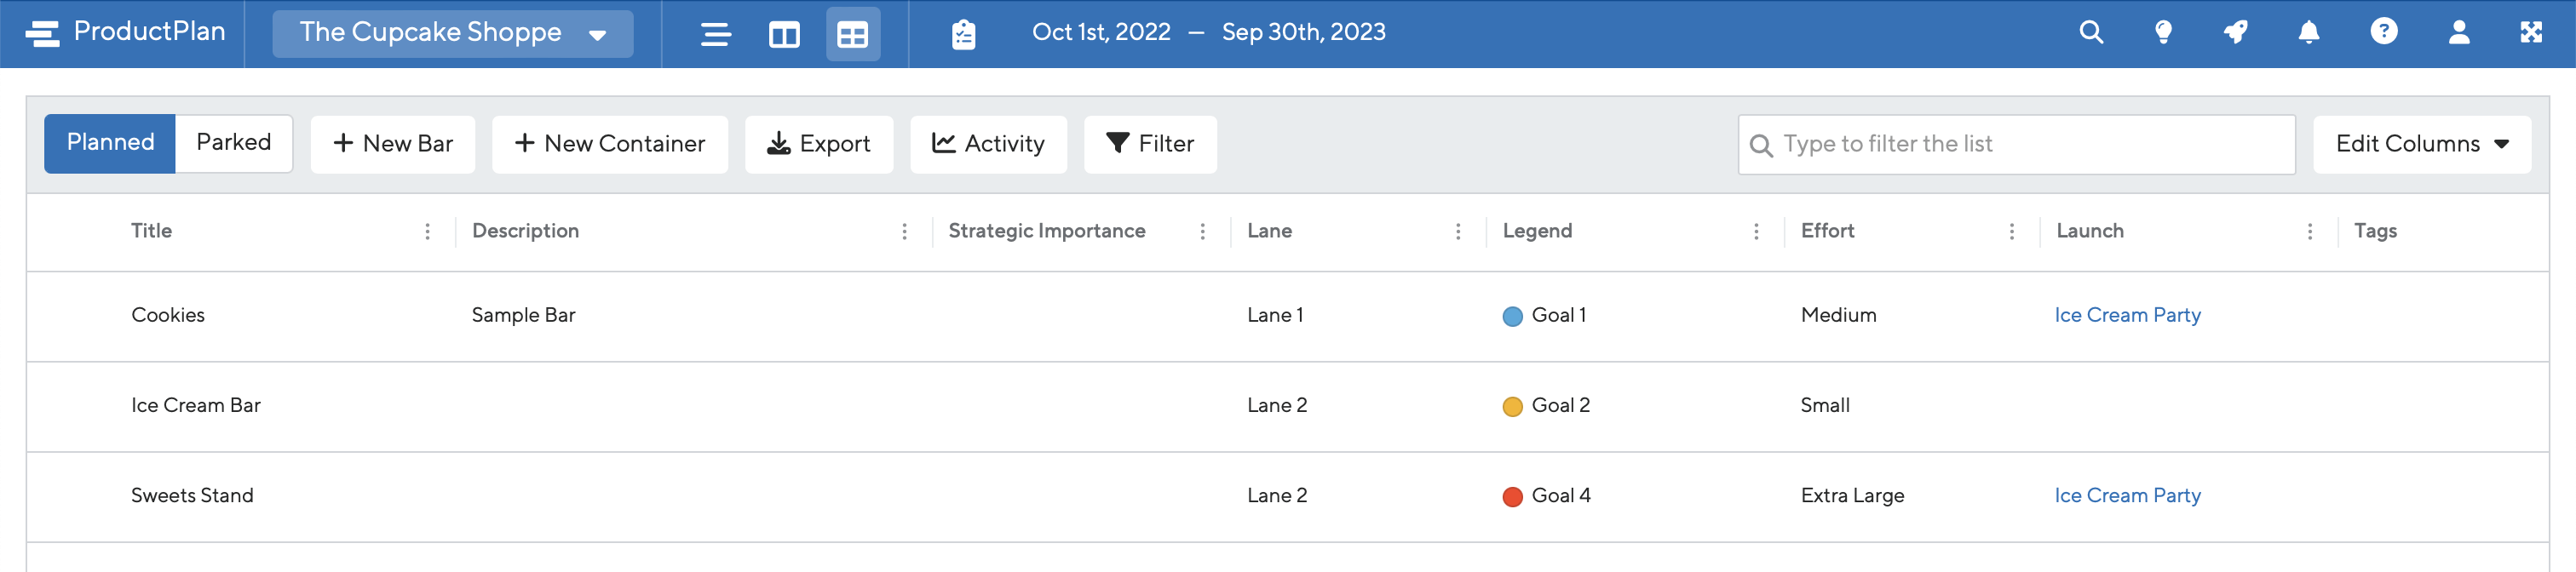Image resolution: width=2576 pixels, height=572 pixels.
Task: Select the table view icon
Action: point(852,34)
